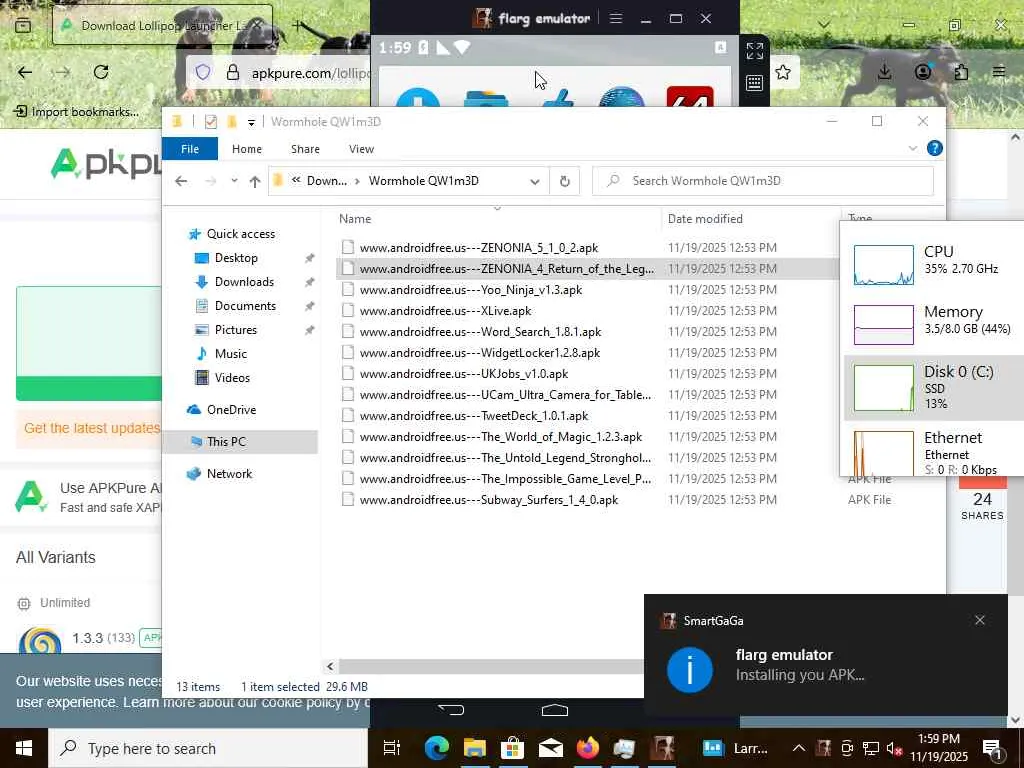1024x768 pixels.
Task: Select Documents in navigation pane
Action: (245, 306)
